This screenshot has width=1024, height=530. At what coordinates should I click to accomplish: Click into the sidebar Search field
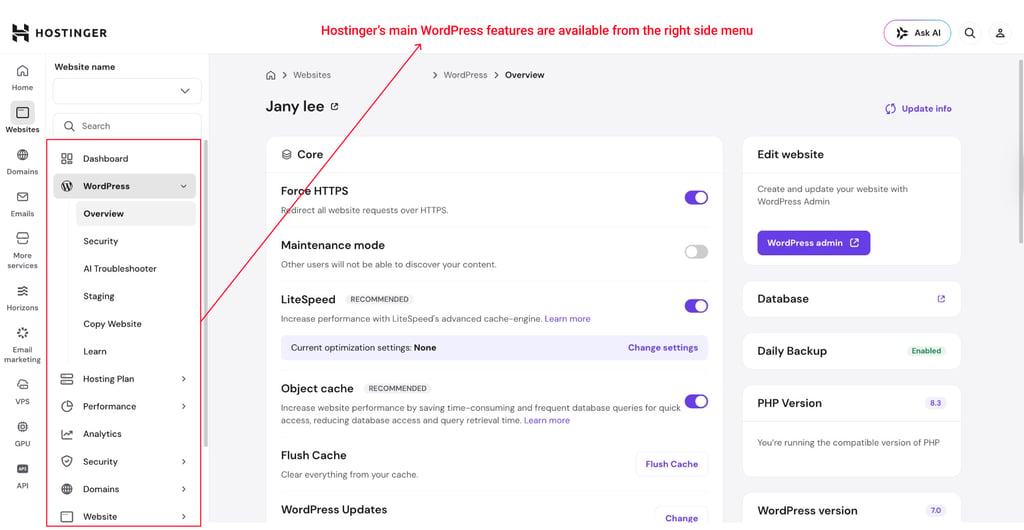(x=127, y=126)
